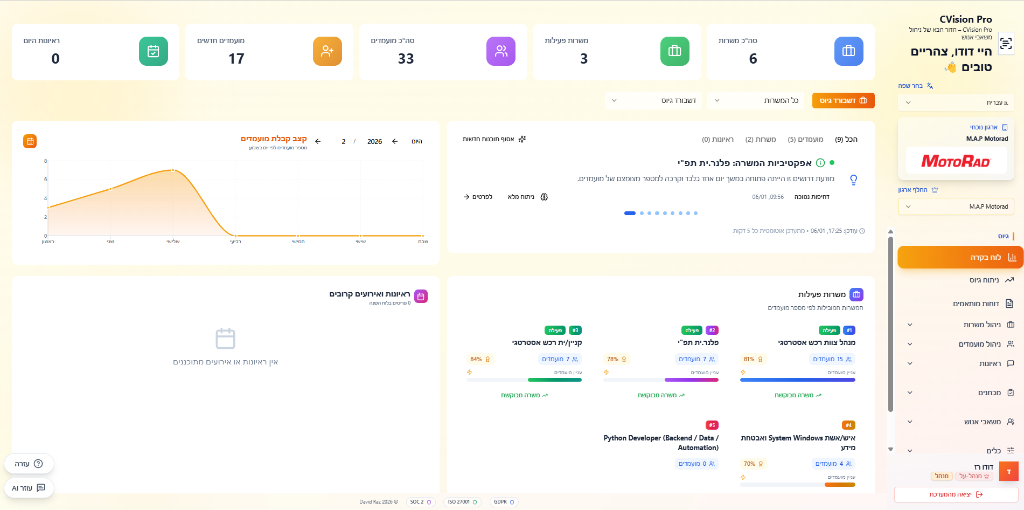Click the month value 2 in date selector
Image resolution: width=1024 pixels, height=510 pixels.
344,141
